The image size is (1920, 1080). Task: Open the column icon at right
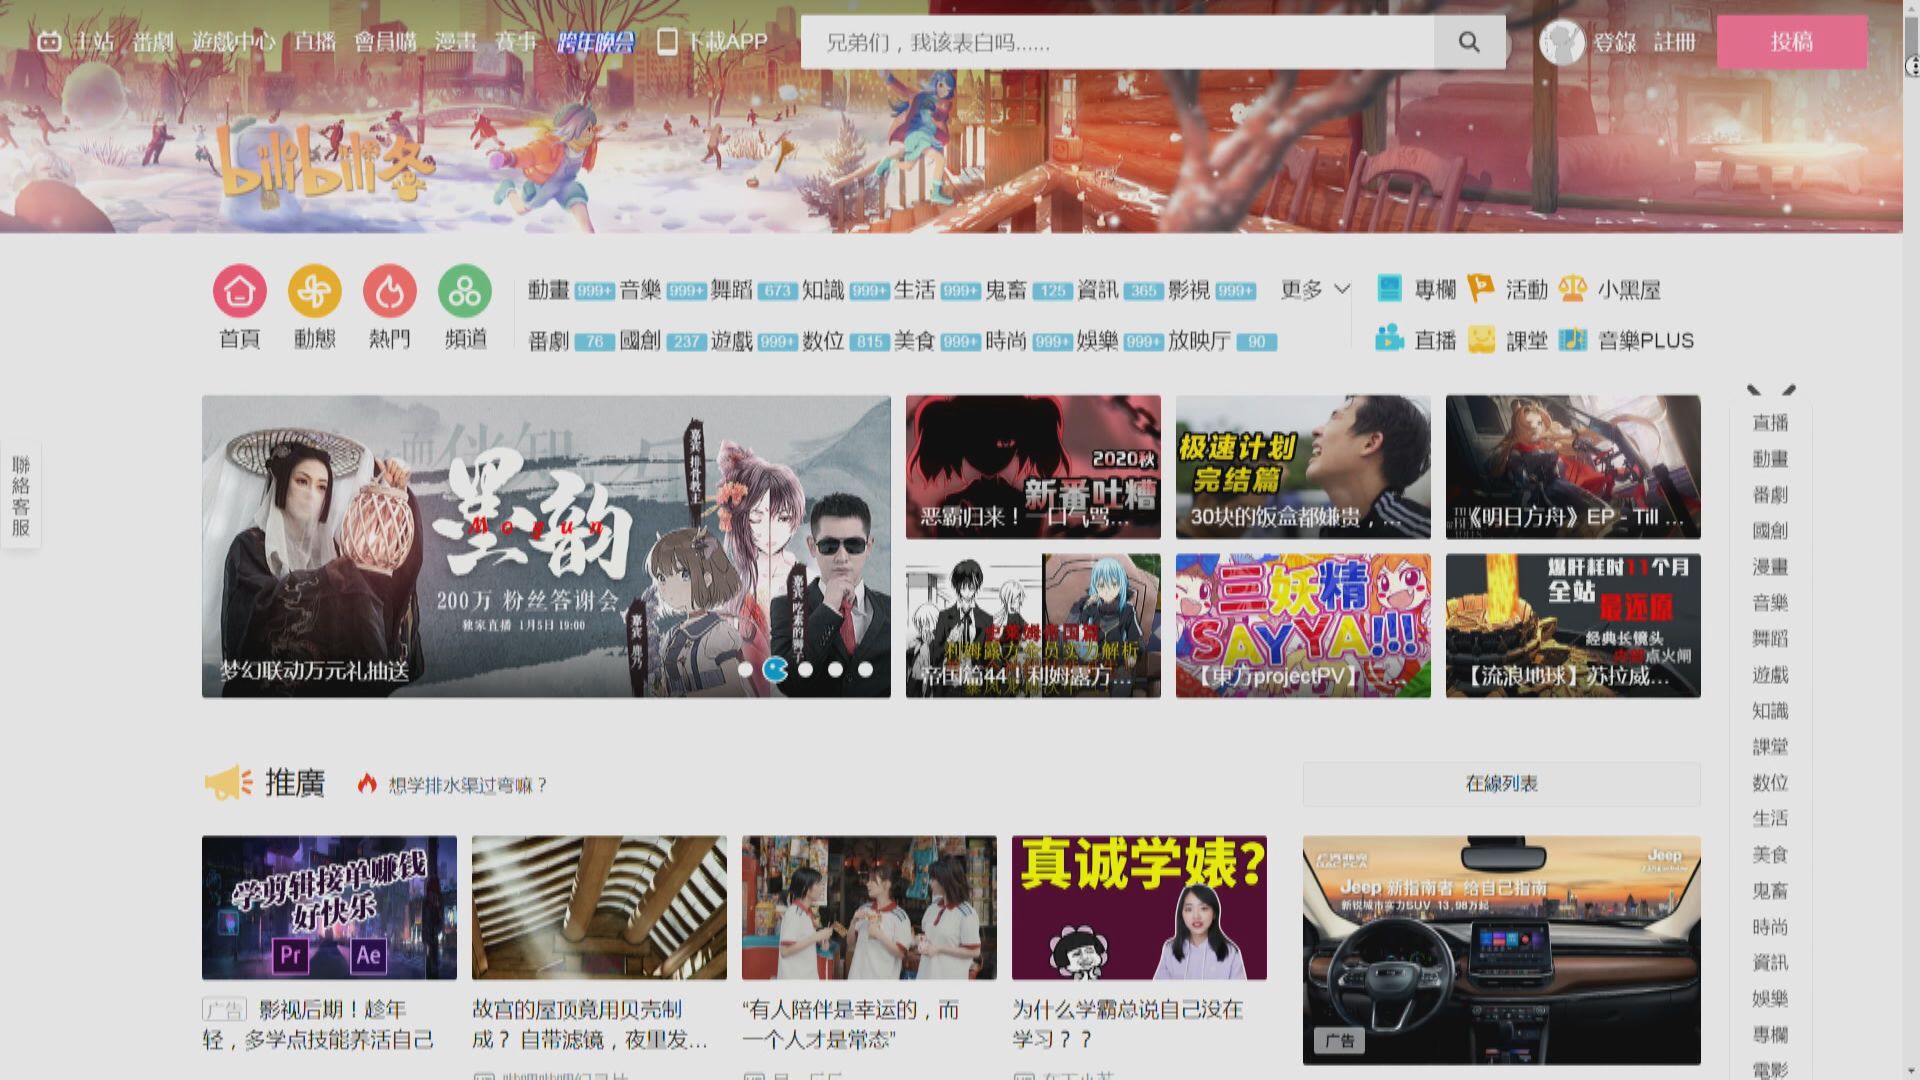point(1390,289)
